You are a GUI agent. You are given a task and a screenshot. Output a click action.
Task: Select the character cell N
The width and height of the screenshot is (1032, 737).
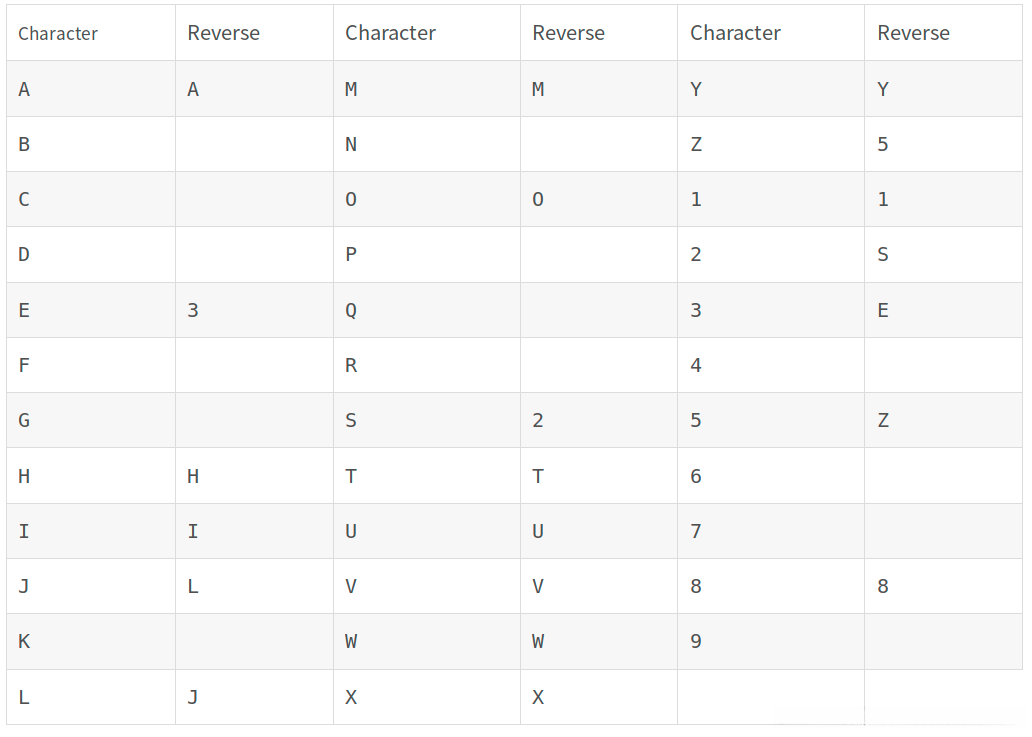tap(351, 144)
